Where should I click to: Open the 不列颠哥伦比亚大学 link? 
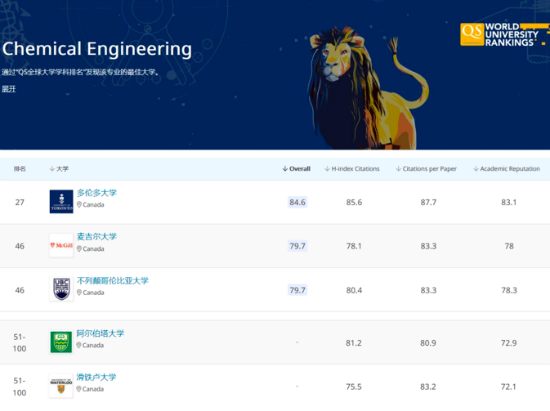(x=113, y=281)
